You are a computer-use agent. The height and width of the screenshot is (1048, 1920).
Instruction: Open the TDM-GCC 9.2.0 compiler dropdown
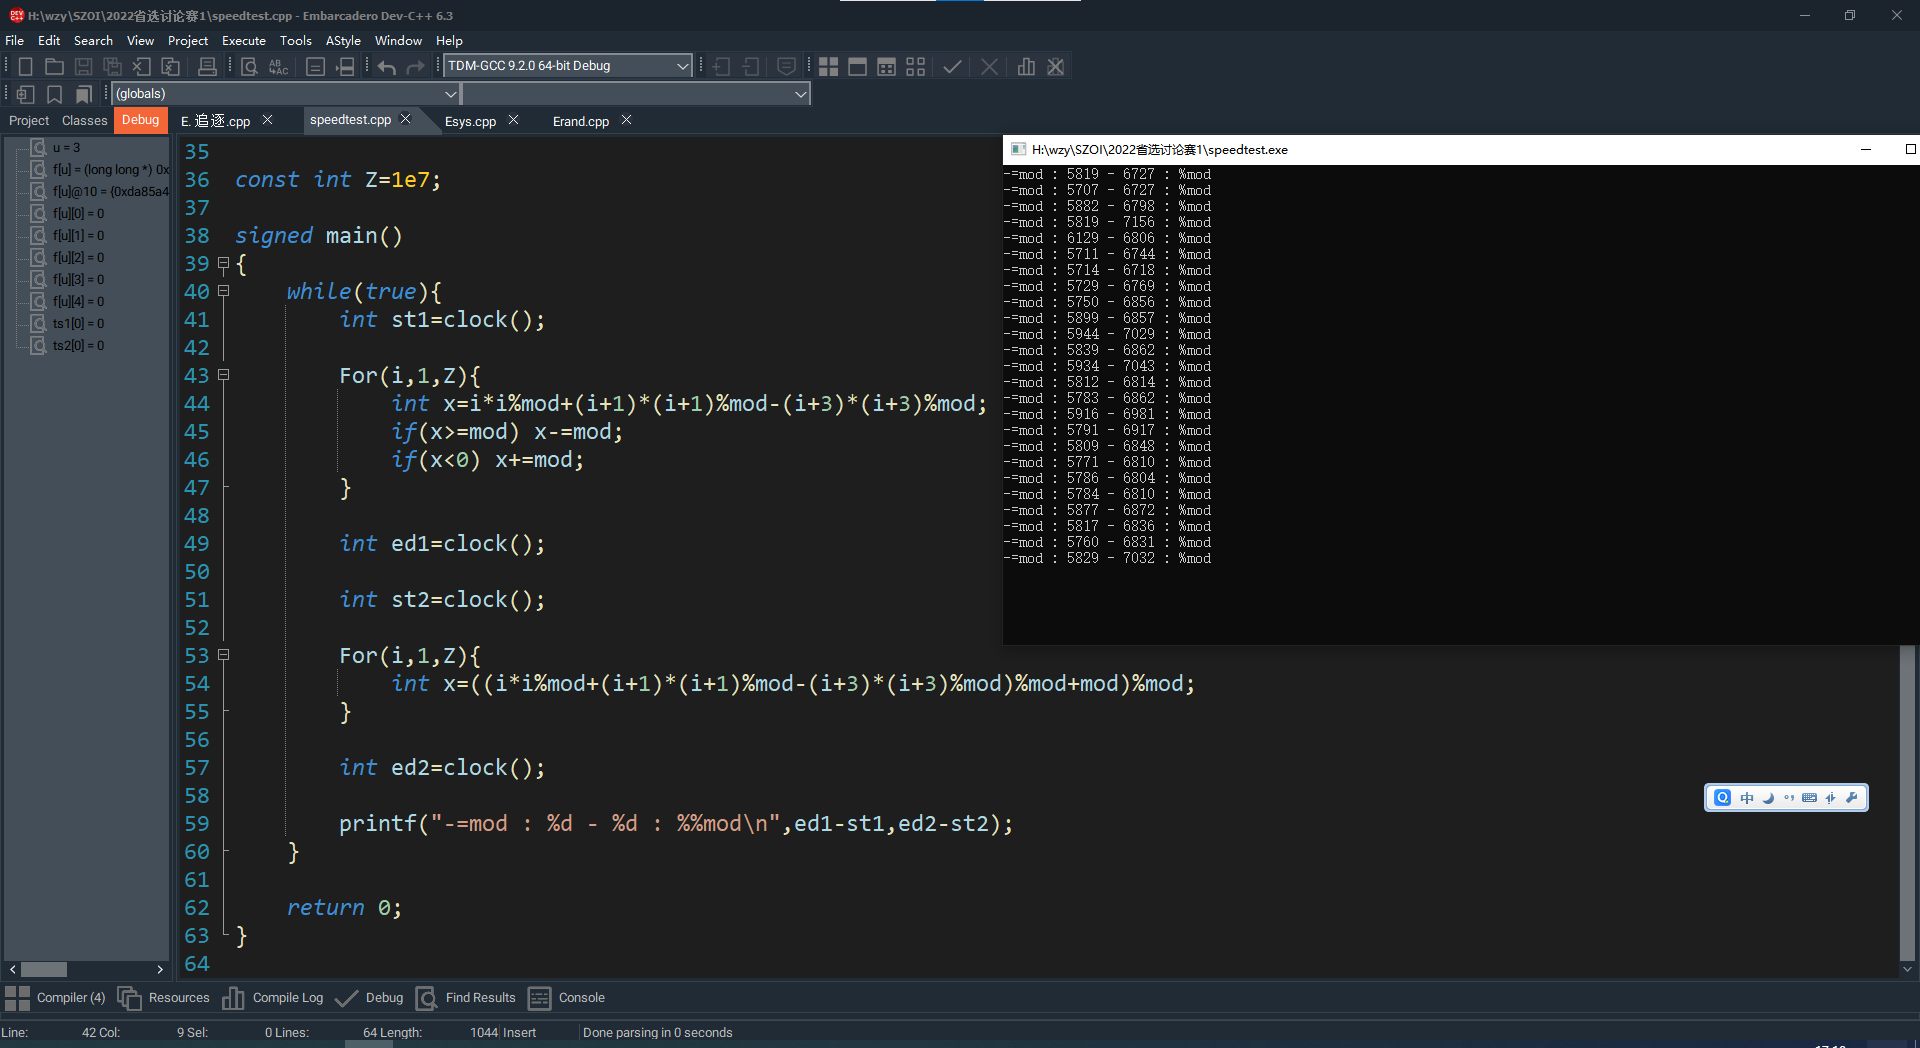568,66
